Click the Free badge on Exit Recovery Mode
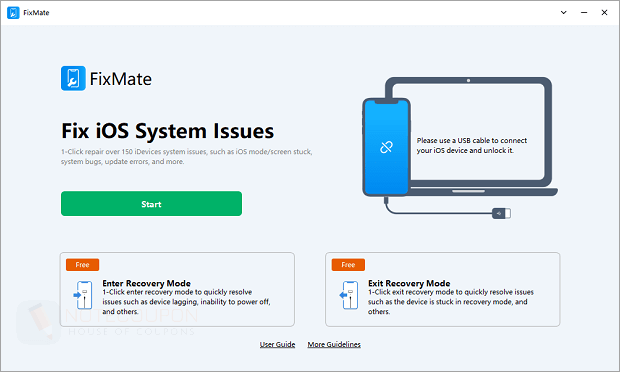Screen dimensions: 620x372 (x=348, y=264)
